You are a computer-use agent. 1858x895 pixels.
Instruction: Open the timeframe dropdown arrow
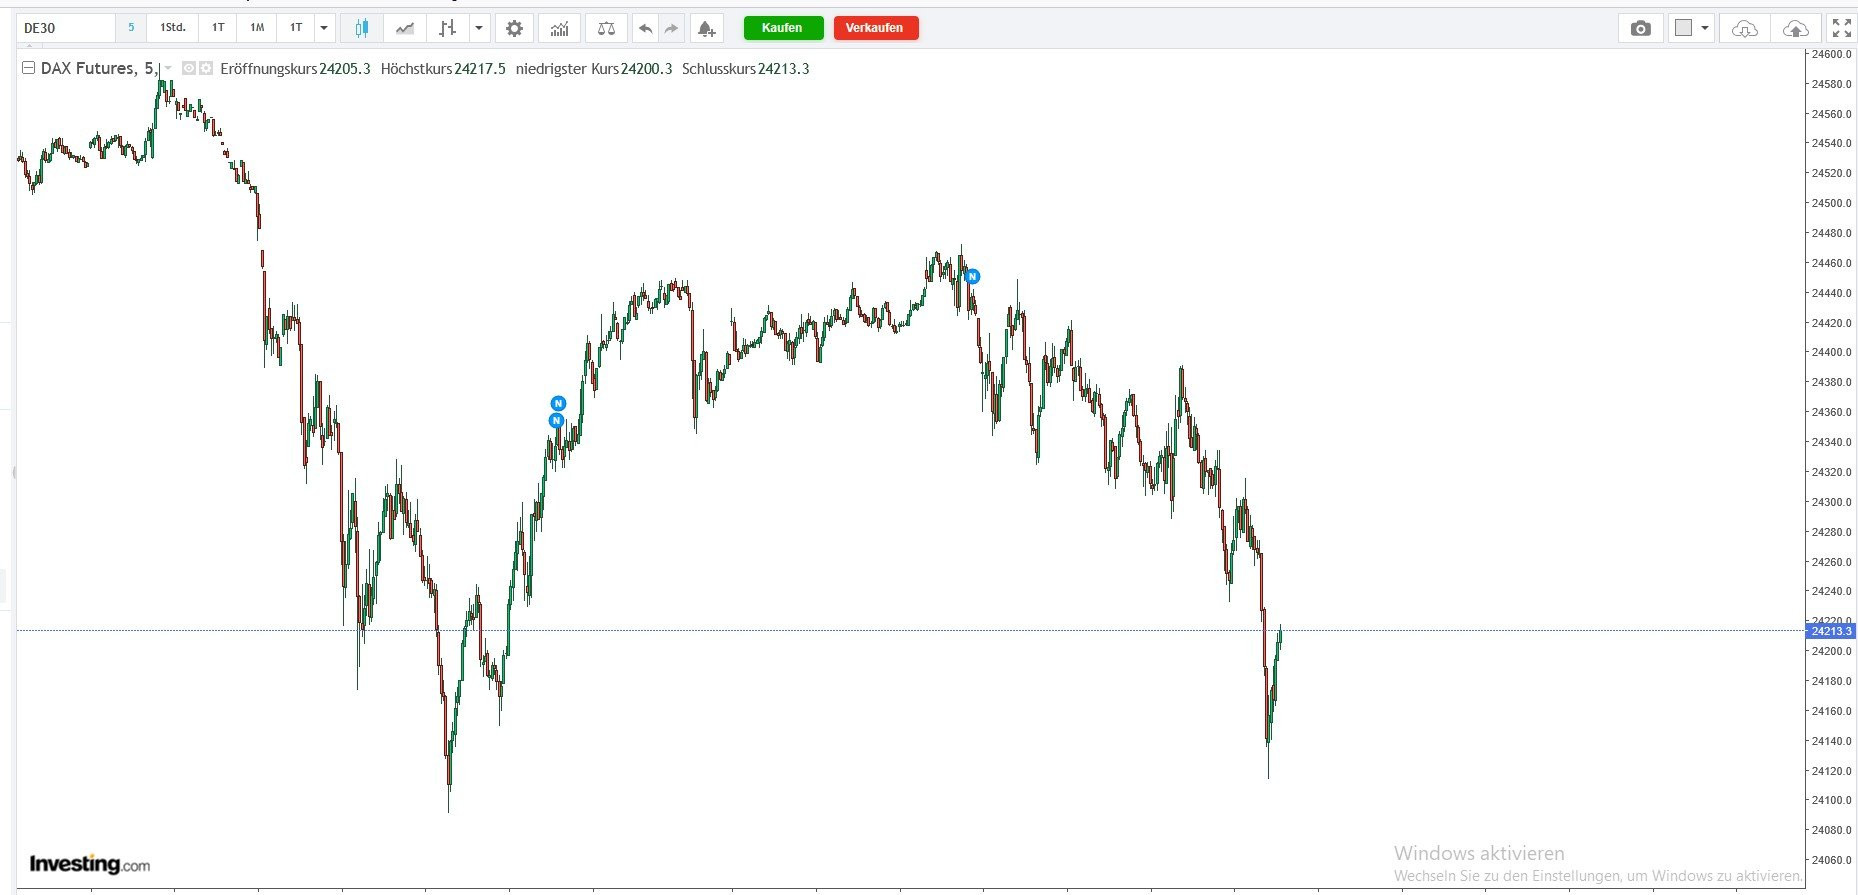click(324, 28)
